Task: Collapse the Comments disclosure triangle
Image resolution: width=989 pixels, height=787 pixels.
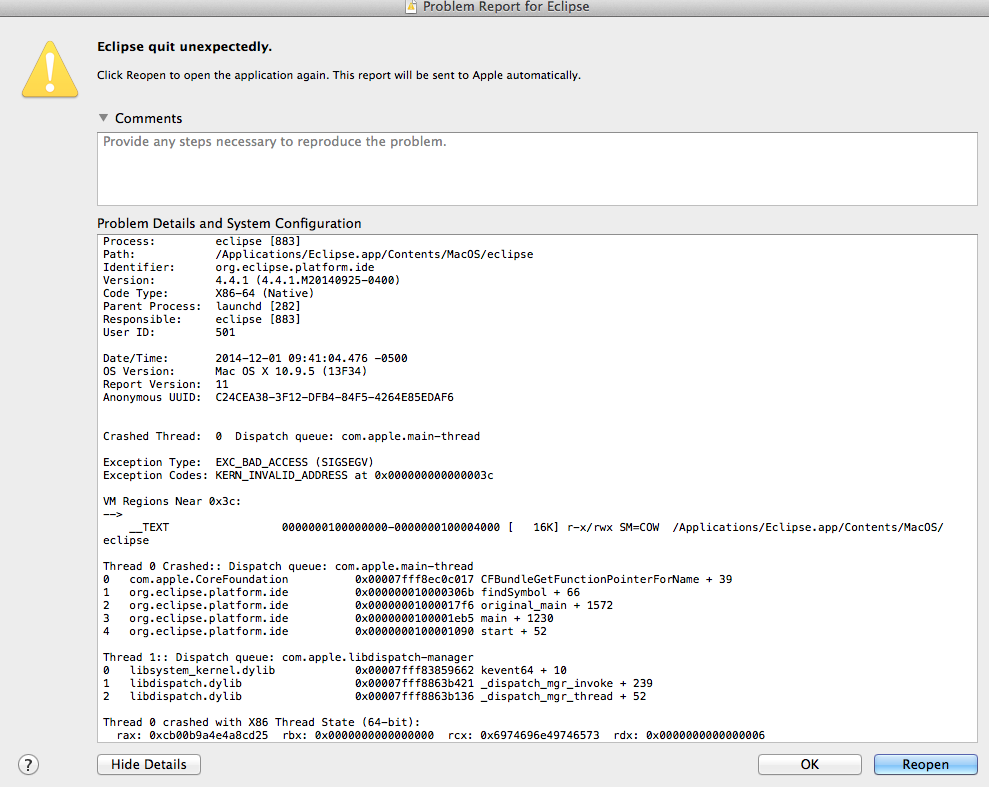Action: [103, 118]
